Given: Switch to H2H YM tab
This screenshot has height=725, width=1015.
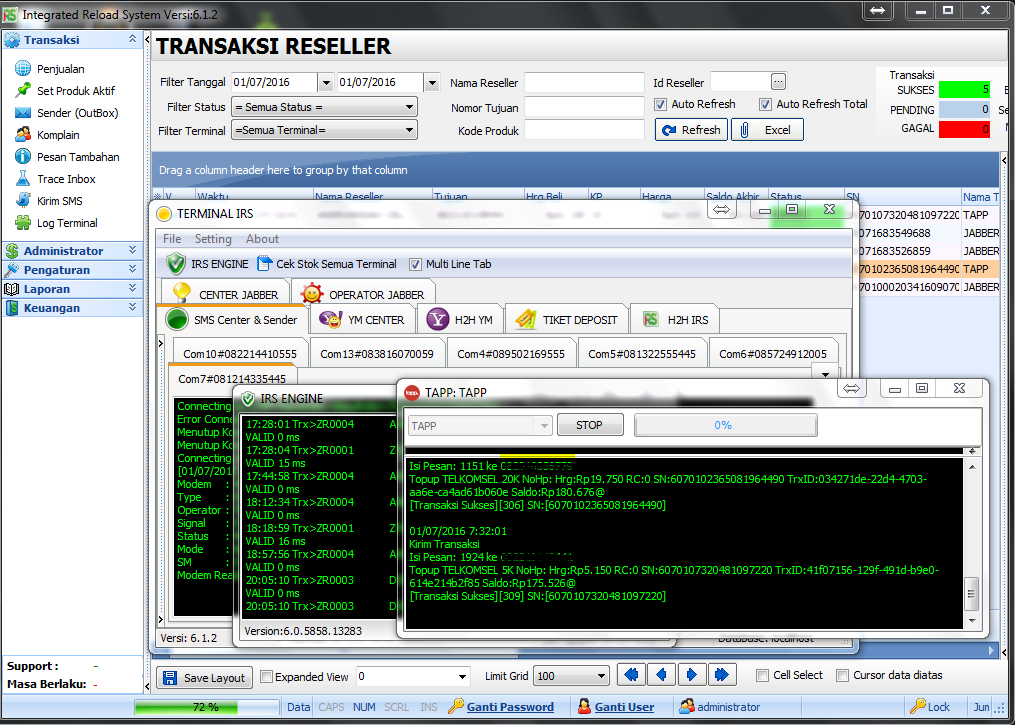Looking at the screenshot, I should [461, 319].
